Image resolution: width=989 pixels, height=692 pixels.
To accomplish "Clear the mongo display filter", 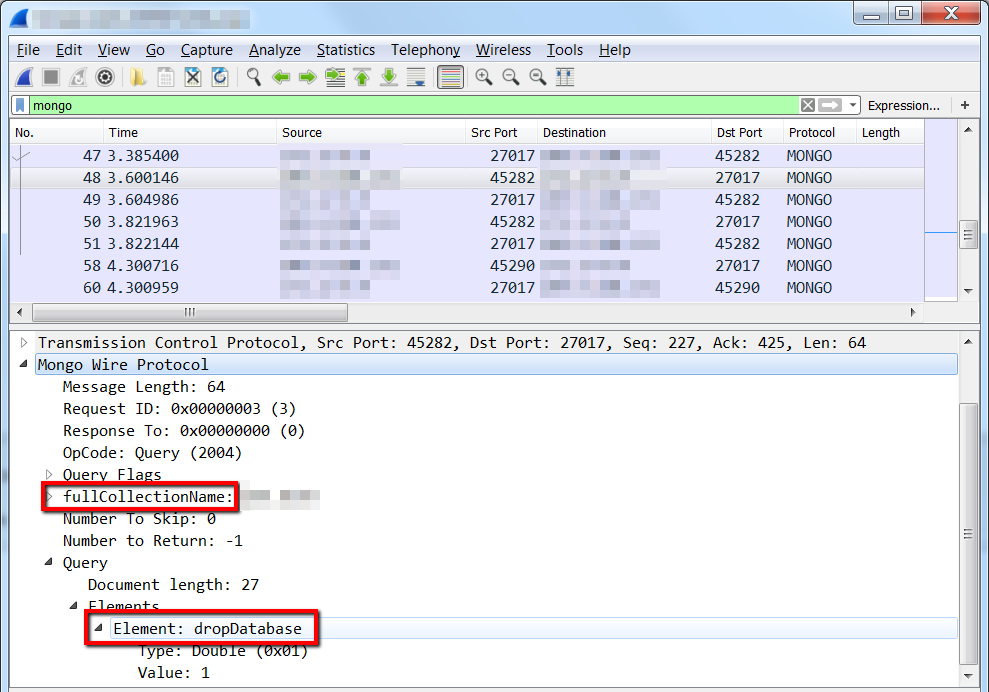I will tap(807, 105).
